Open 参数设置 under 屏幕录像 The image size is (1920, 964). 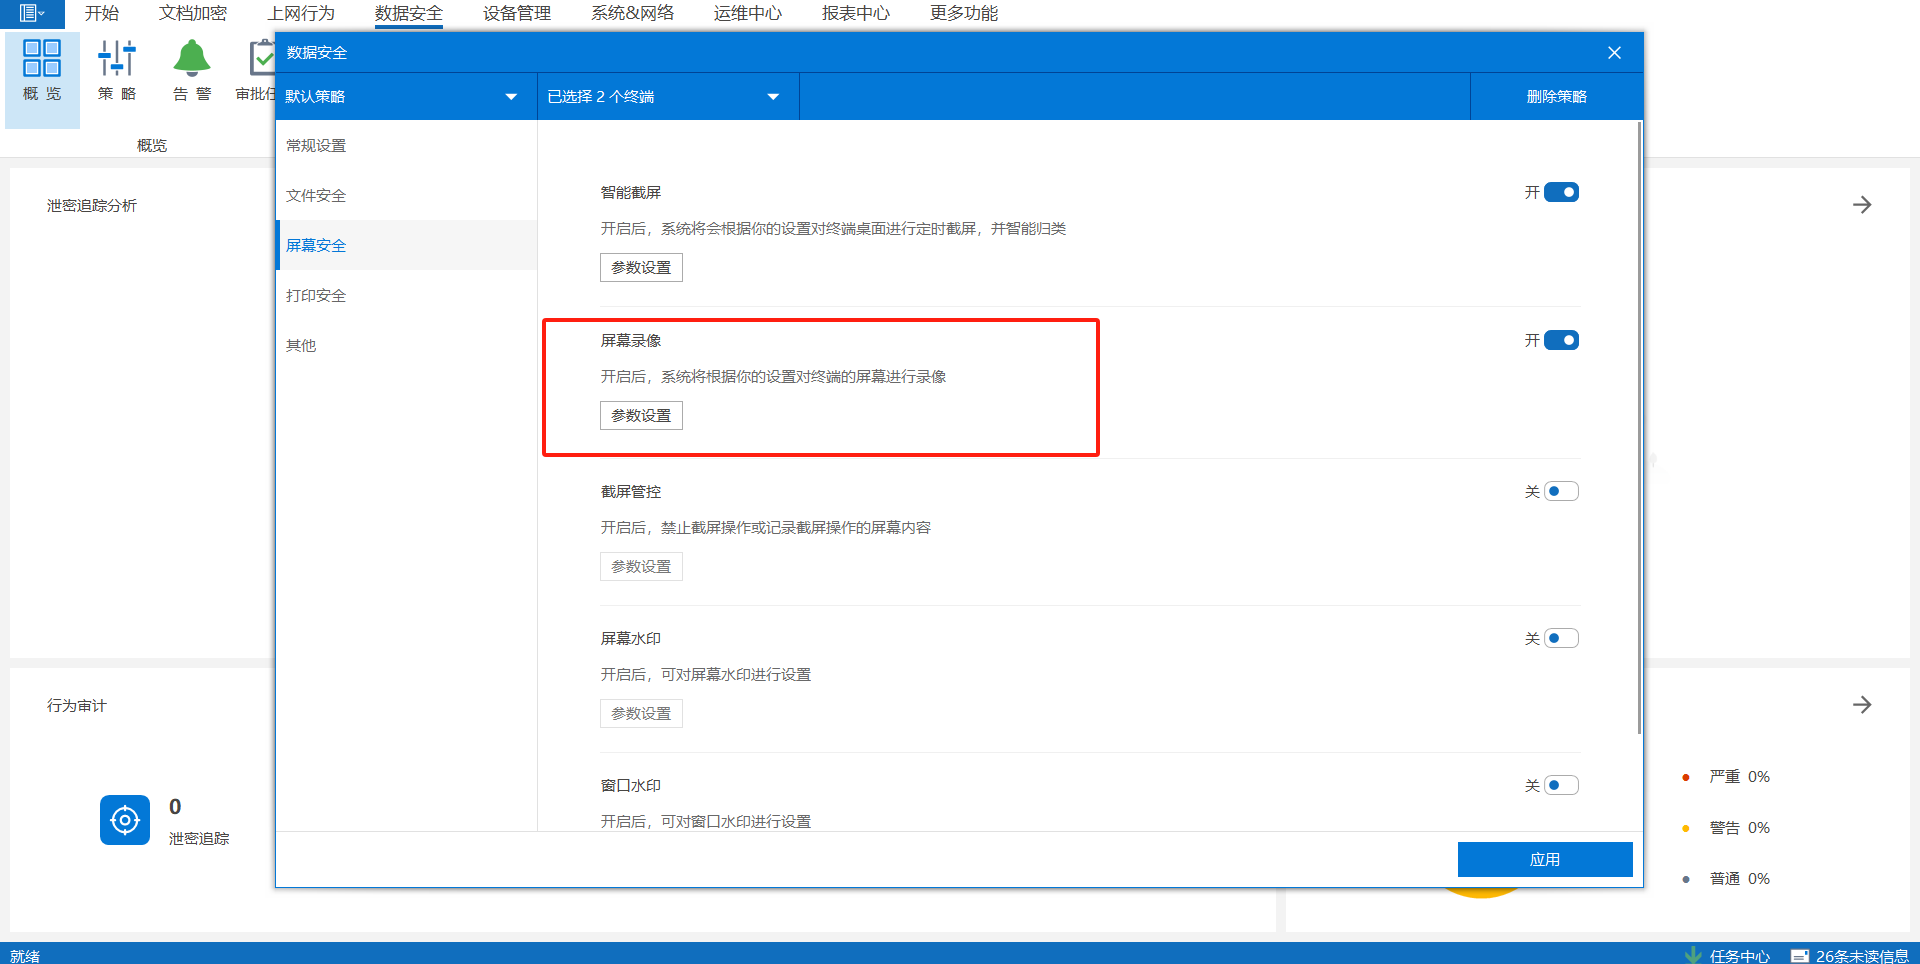click(x=641, y=415)
